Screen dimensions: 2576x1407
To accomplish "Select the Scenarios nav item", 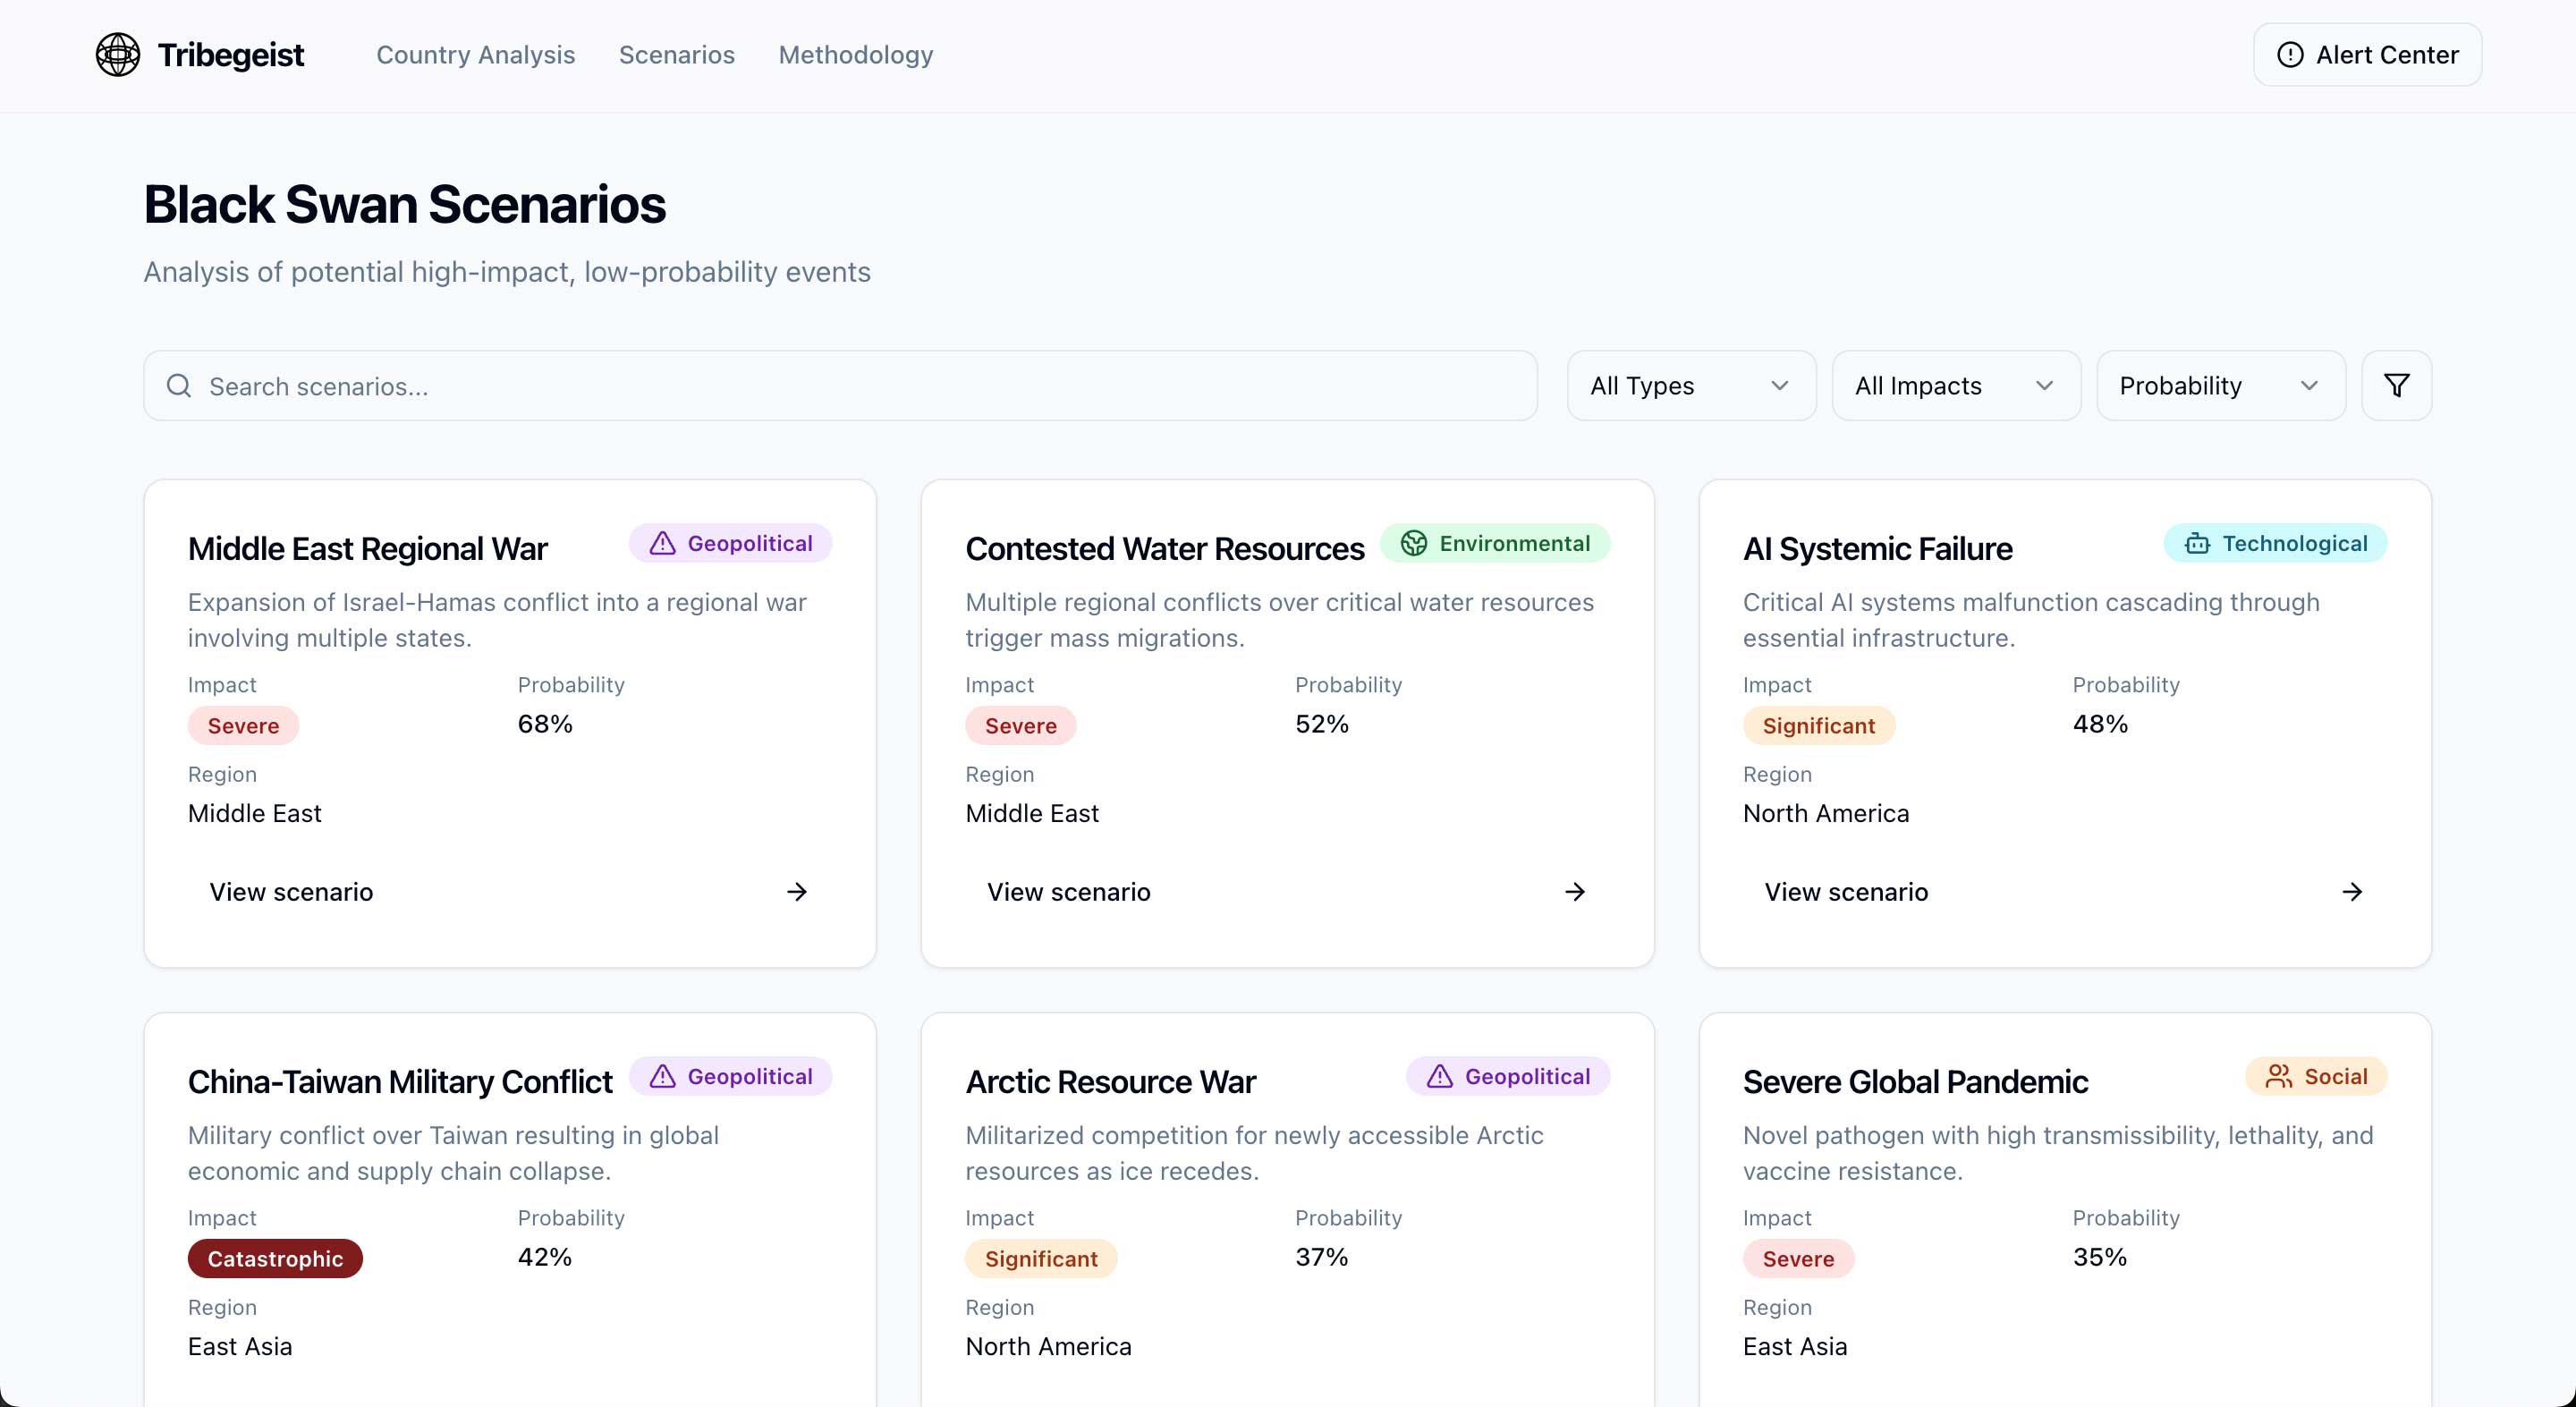I will click(676, 55).
